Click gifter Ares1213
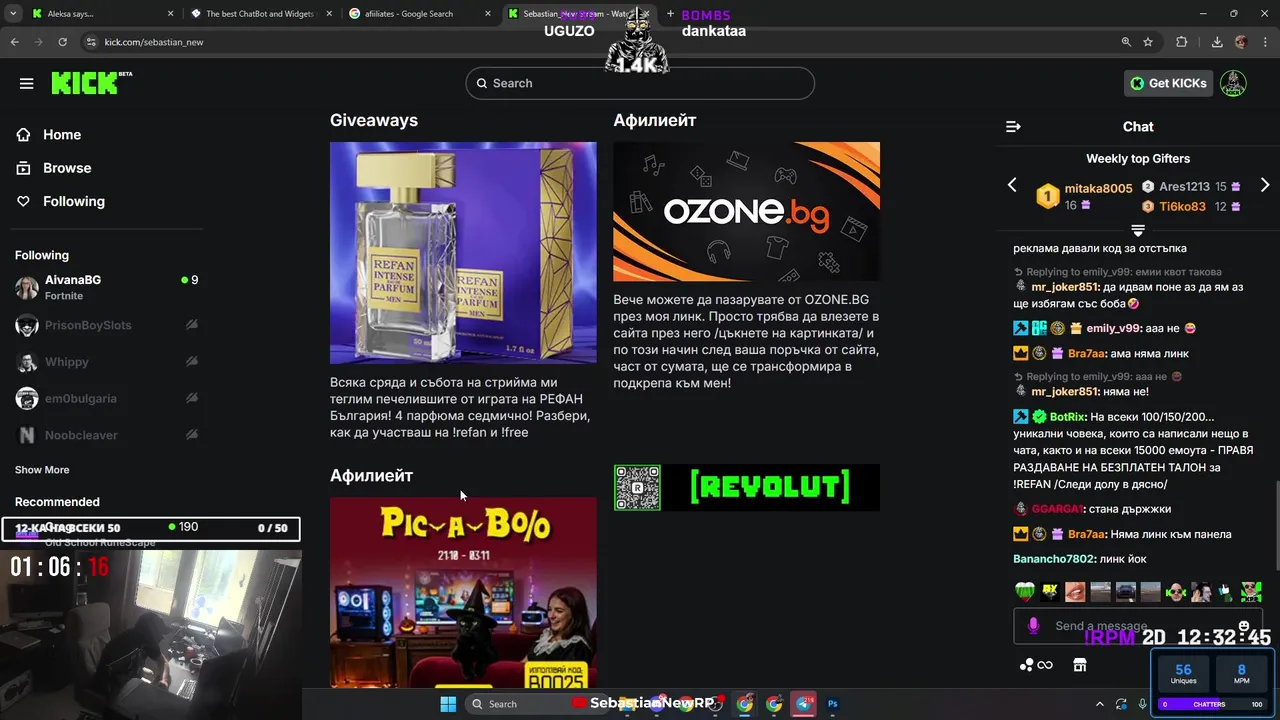This screenshot has height=720, width=1280. pos(1184,186)
